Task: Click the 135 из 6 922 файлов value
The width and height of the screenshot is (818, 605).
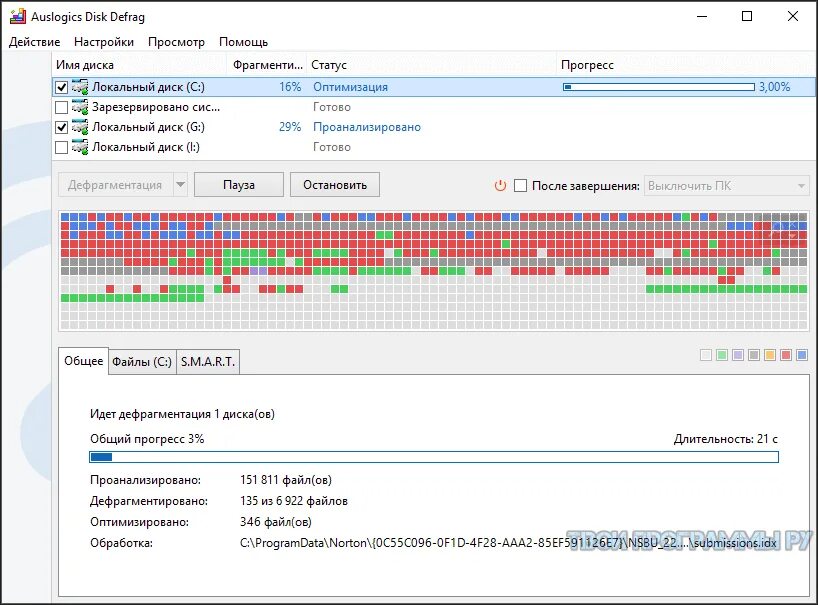Action: [294, 501]
